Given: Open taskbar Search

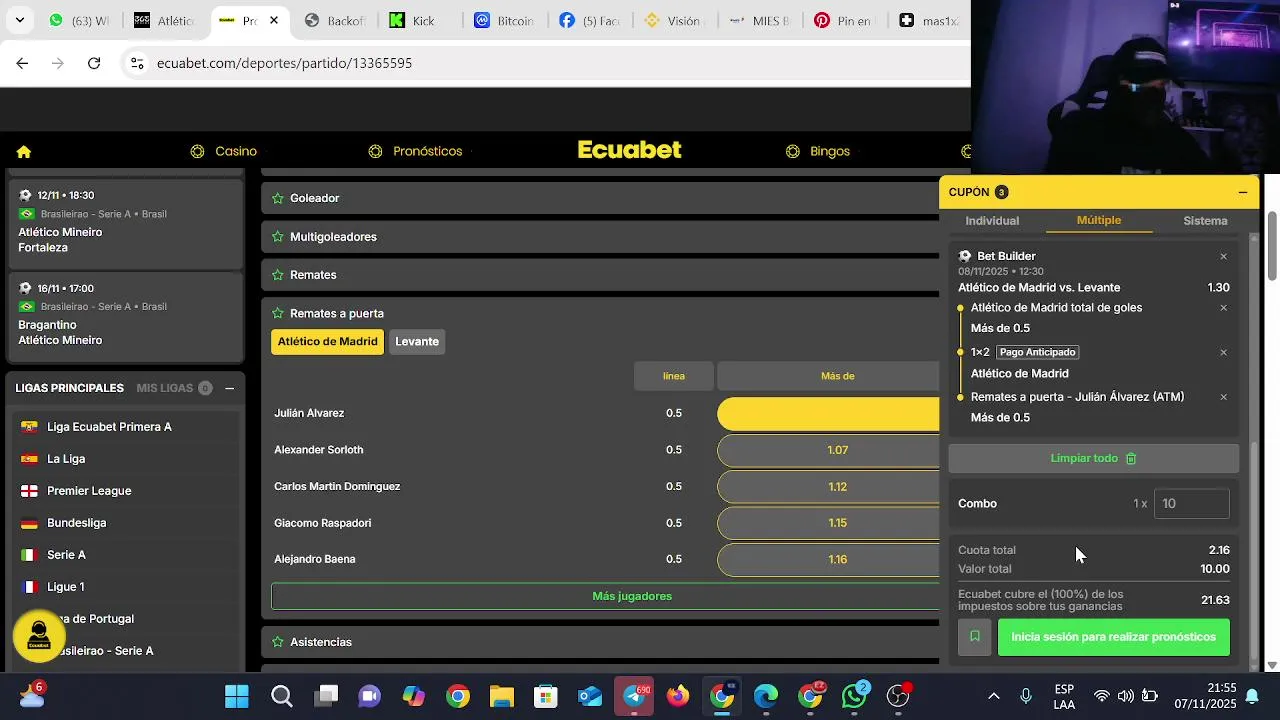Looking at the screenshot, I should tap(282, 696).
